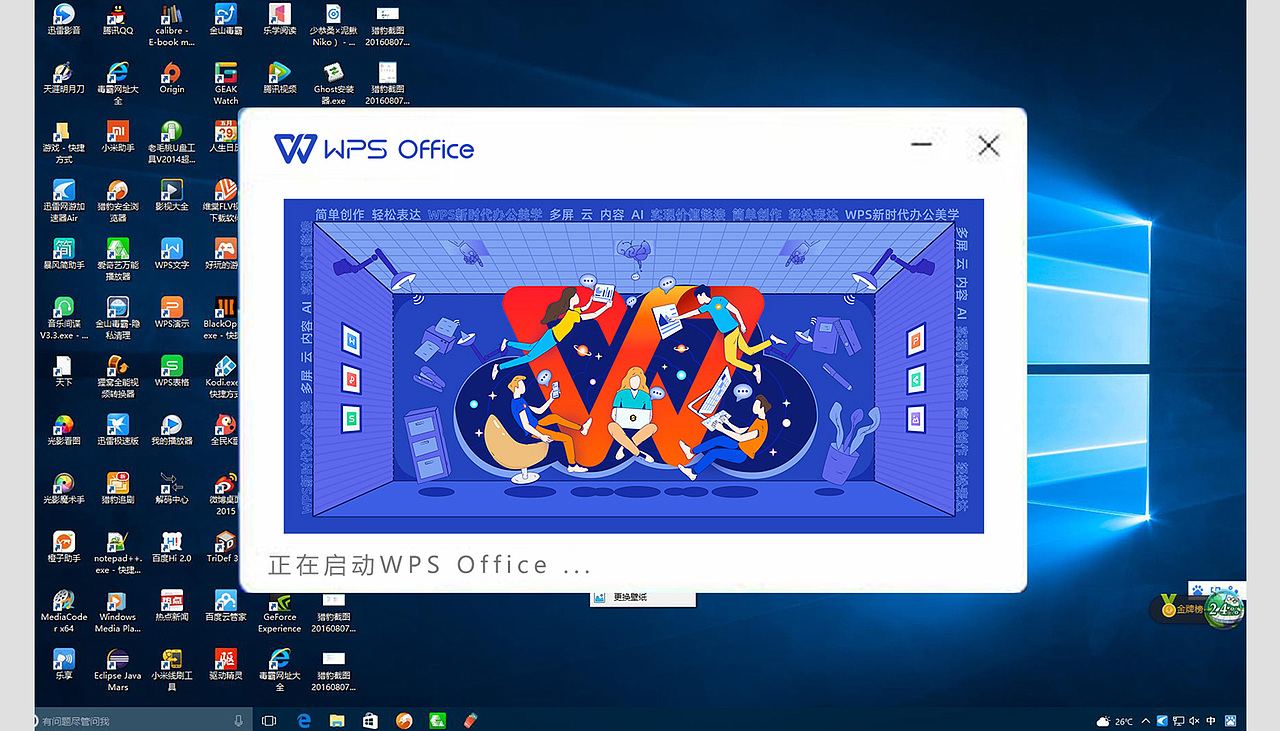Select the Ghost安装器.exe desktop file
Viewport: 1280px width, 731px height.
click(334, 84)
